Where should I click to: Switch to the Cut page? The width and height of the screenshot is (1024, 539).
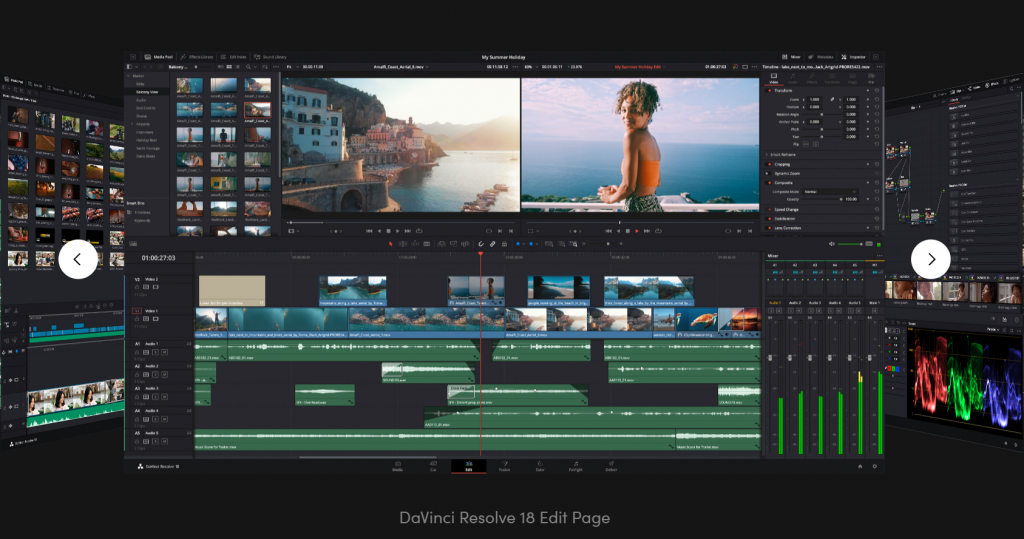pos(433,466)
